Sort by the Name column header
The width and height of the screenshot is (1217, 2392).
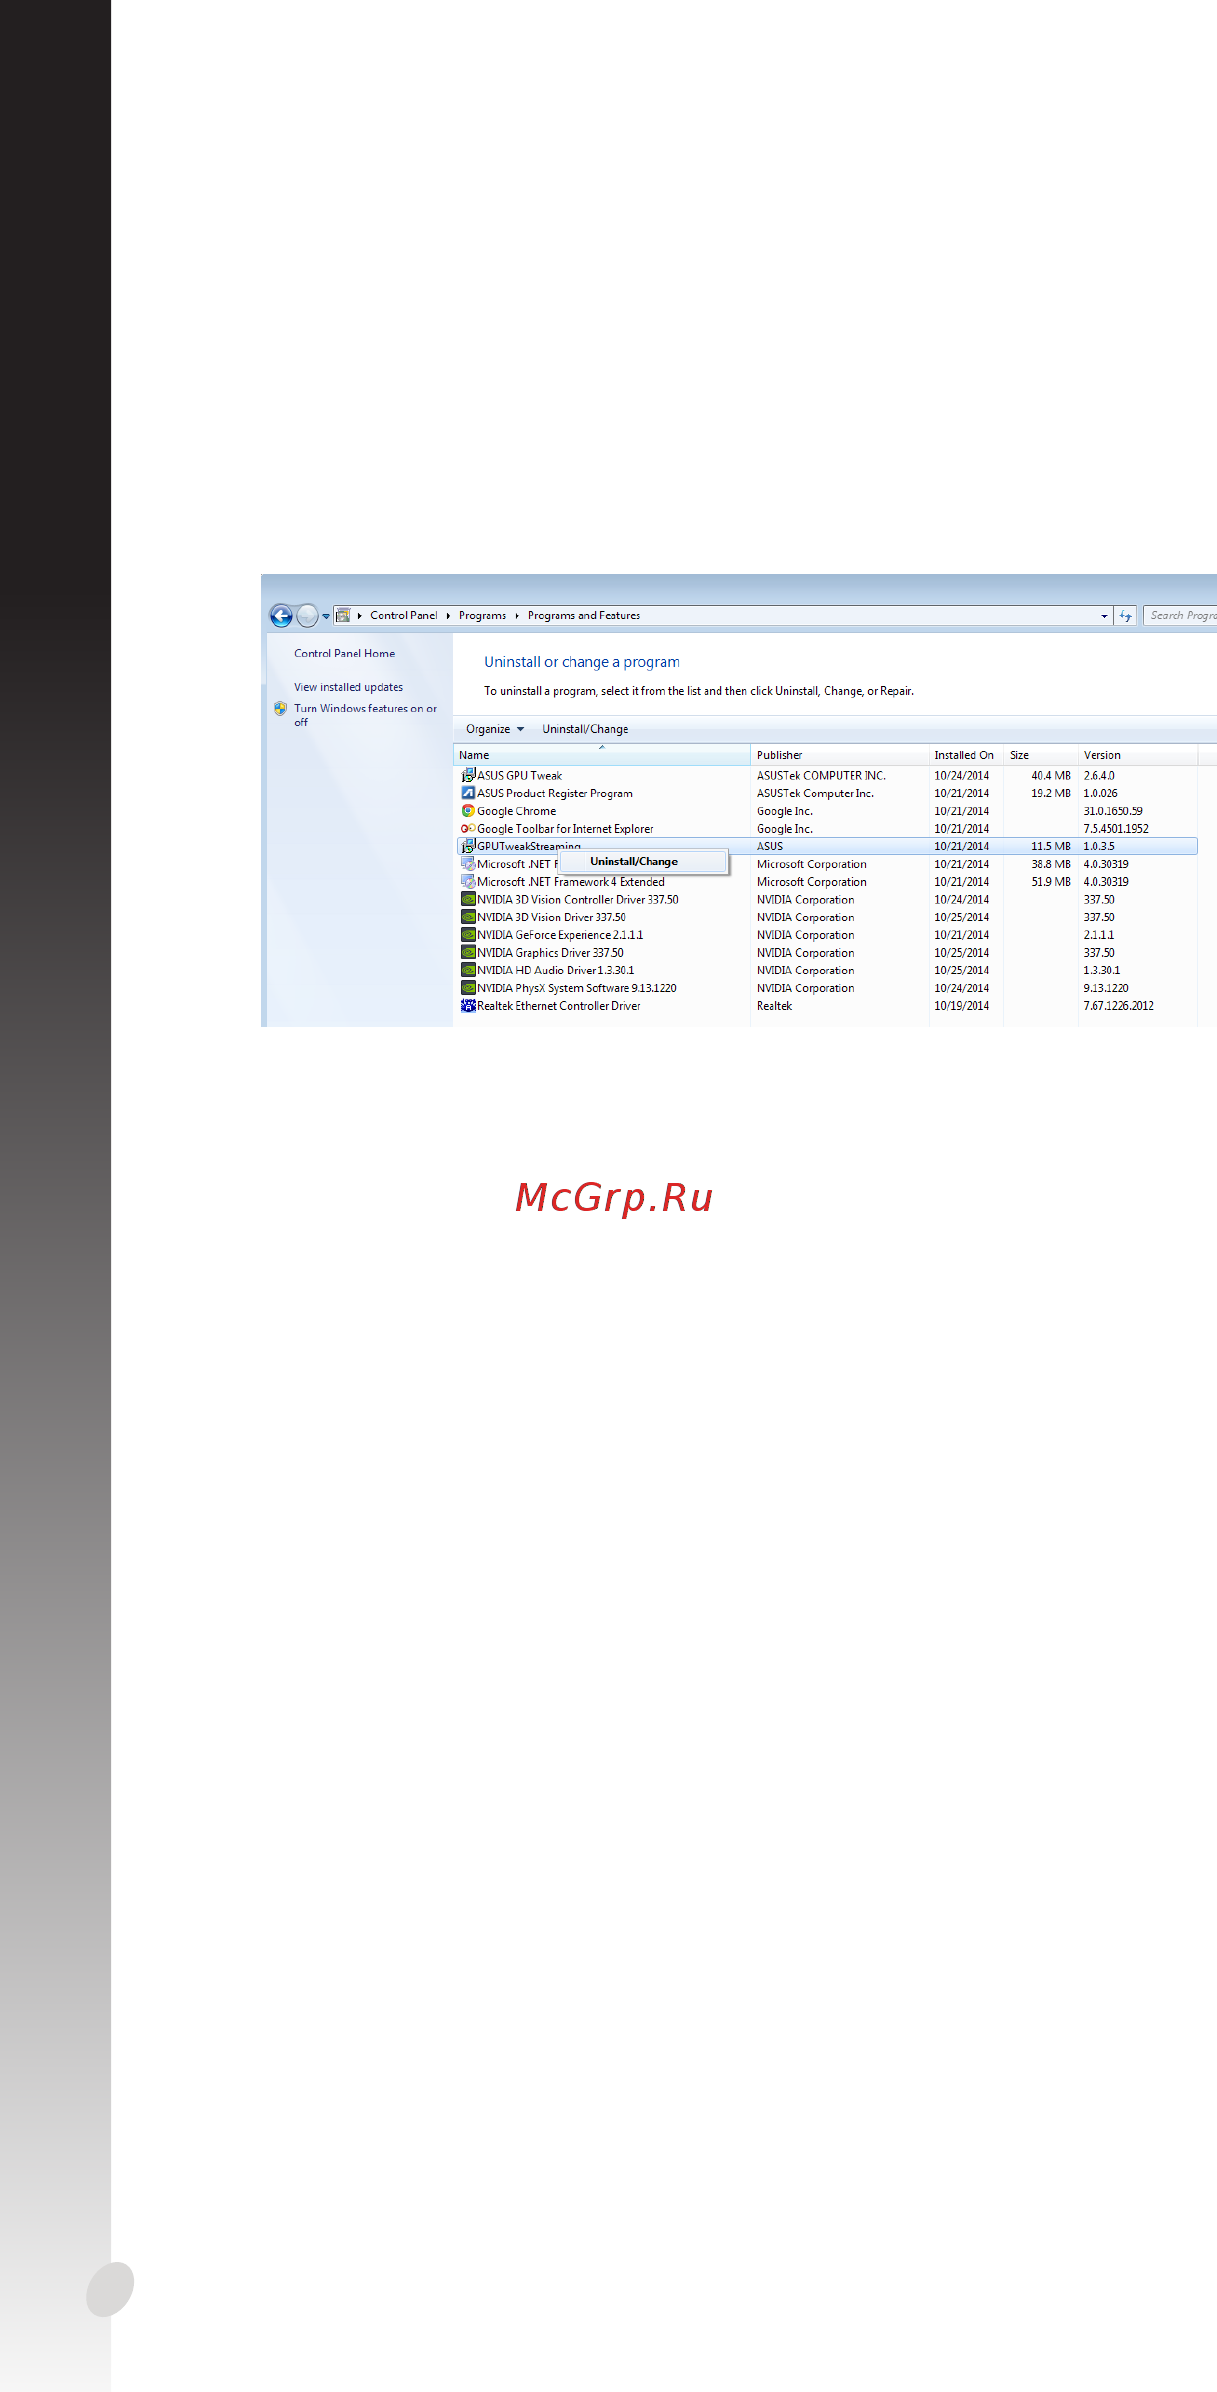coord(602,755)
